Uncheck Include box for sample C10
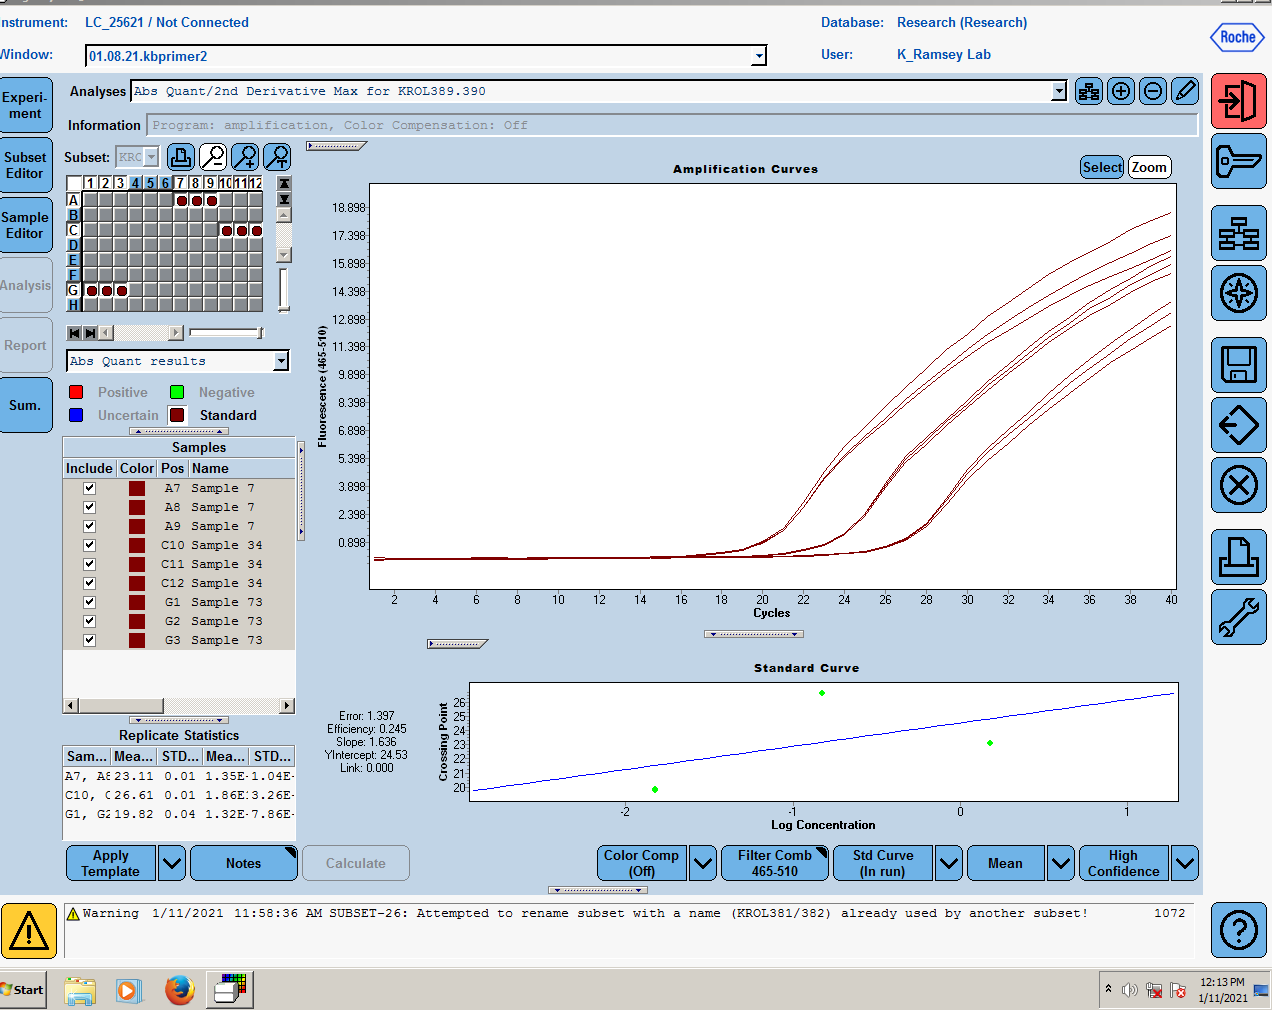 [x=89, y=545]
